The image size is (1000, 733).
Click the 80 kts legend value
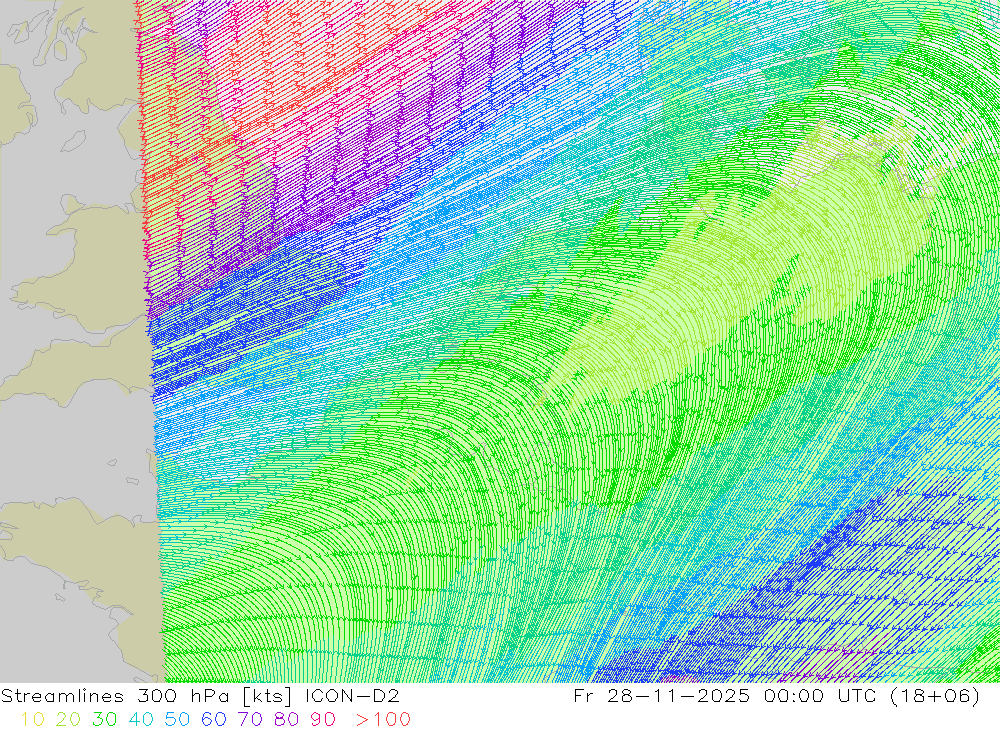[x=286, y=720]
